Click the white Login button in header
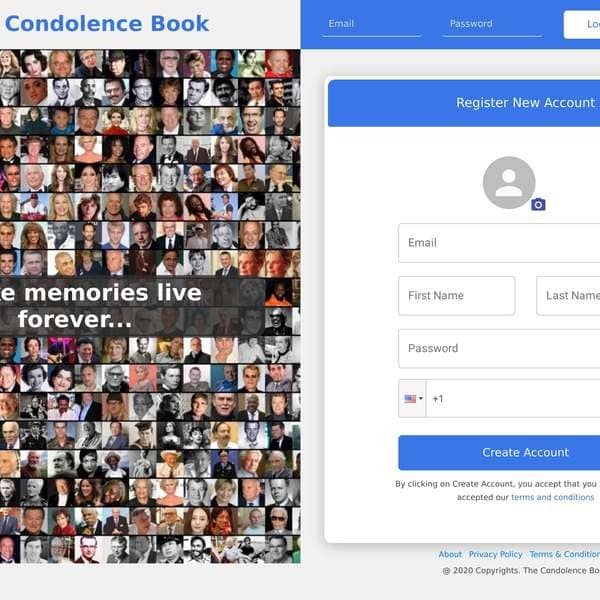The width and height of the screenshot is (600, 600). click(582, 24)
